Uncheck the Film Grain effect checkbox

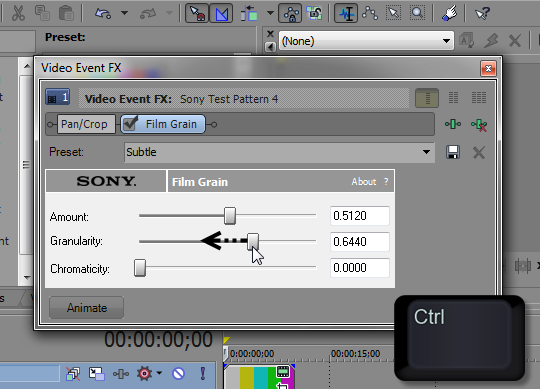click(x=130, y=123)
